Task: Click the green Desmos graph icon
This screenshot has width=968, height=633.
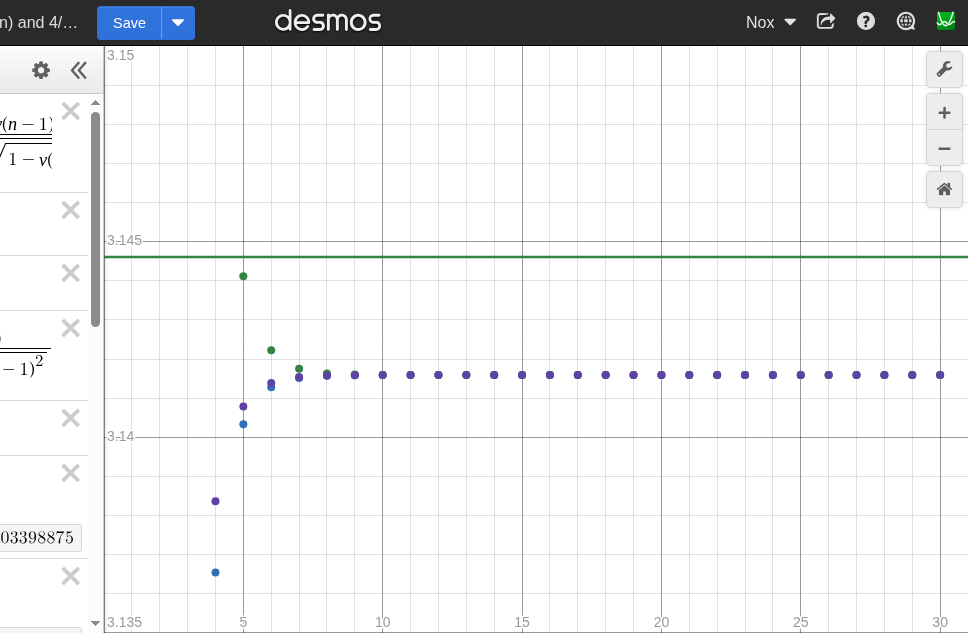Action: coord(946,22)
